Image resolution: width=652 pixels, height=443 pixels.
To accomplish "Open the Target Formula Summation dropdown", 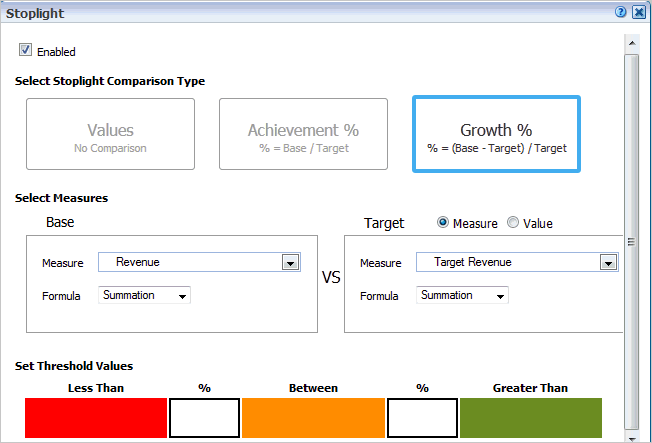I will click(x=463, y=296).
